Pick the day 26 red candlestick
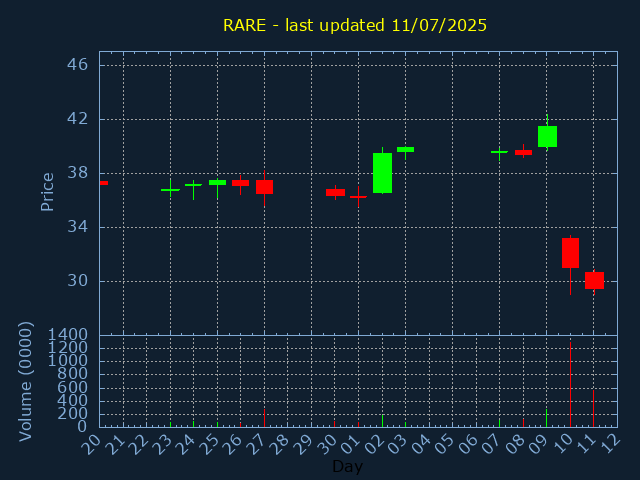The image size is (640, 480). click(x=240, y=183)
